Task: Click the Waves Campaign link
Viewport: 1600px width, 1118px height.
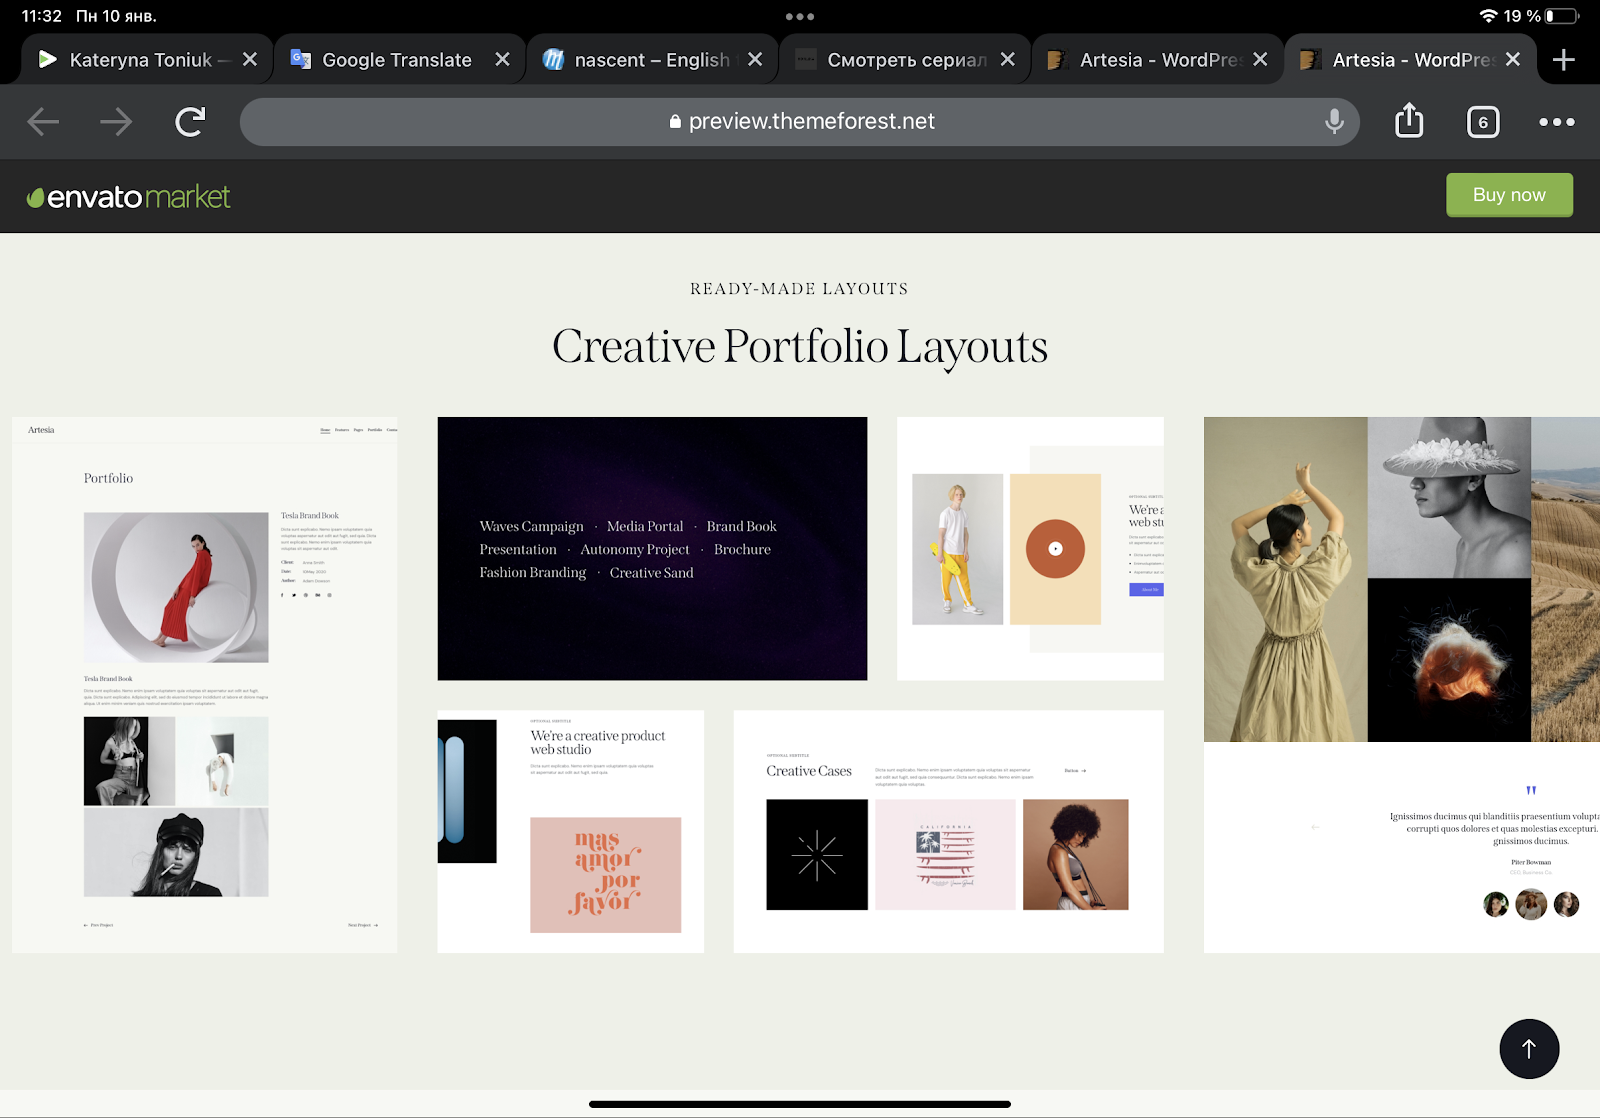Action: [531, 527]
